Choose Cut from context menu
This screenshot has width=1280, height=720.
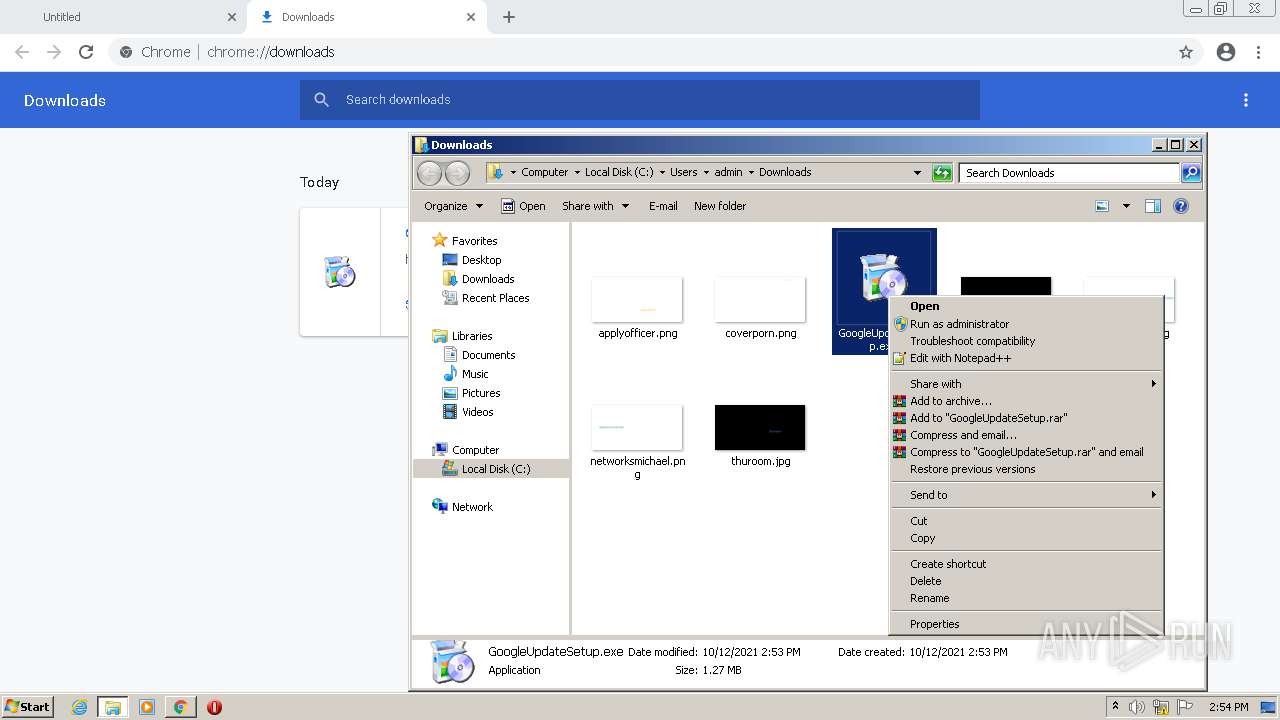pos(1026,521)
